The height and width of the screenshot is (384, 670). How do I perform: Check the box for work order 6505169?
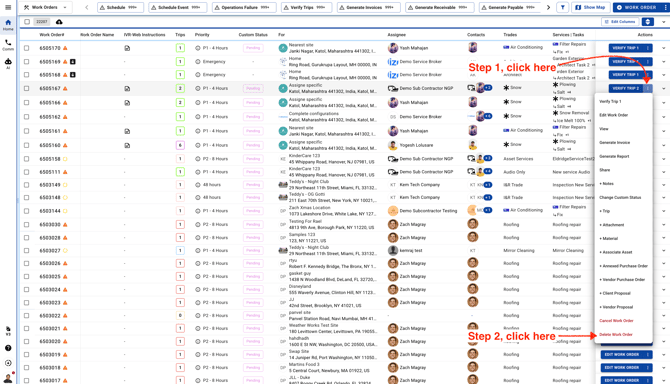pos(26,62)
